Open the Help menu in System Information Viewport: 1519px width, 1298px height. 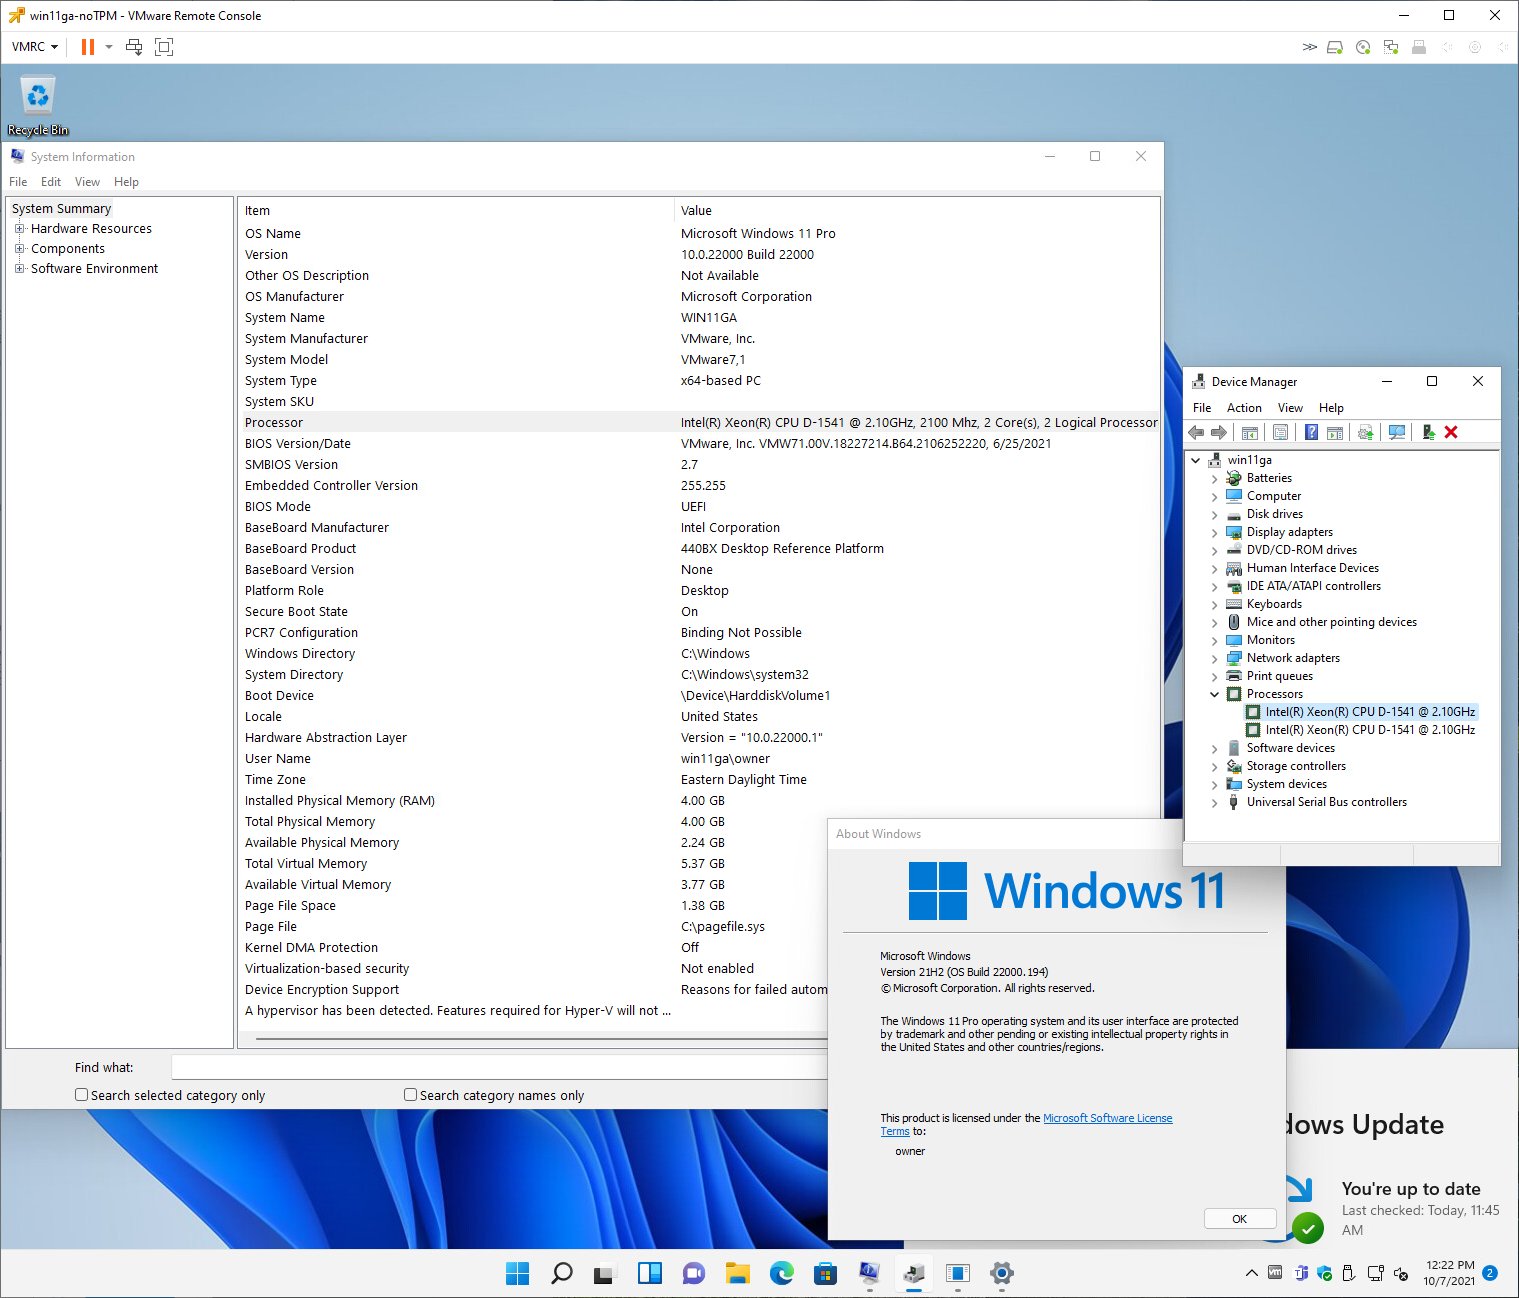126,182
